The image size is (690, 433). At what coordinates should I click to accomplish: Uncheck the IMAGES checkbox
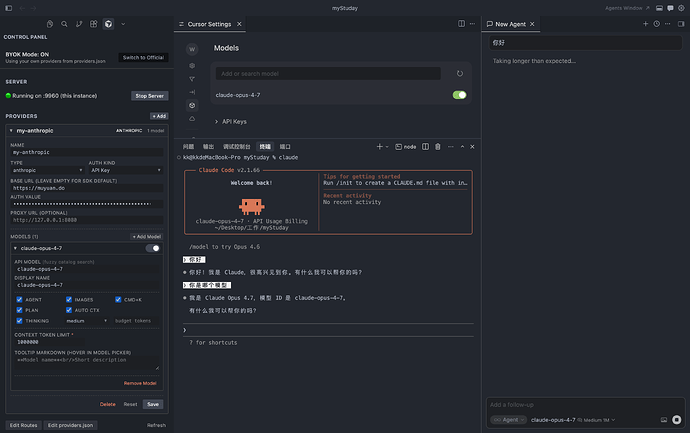pos(69,299)
